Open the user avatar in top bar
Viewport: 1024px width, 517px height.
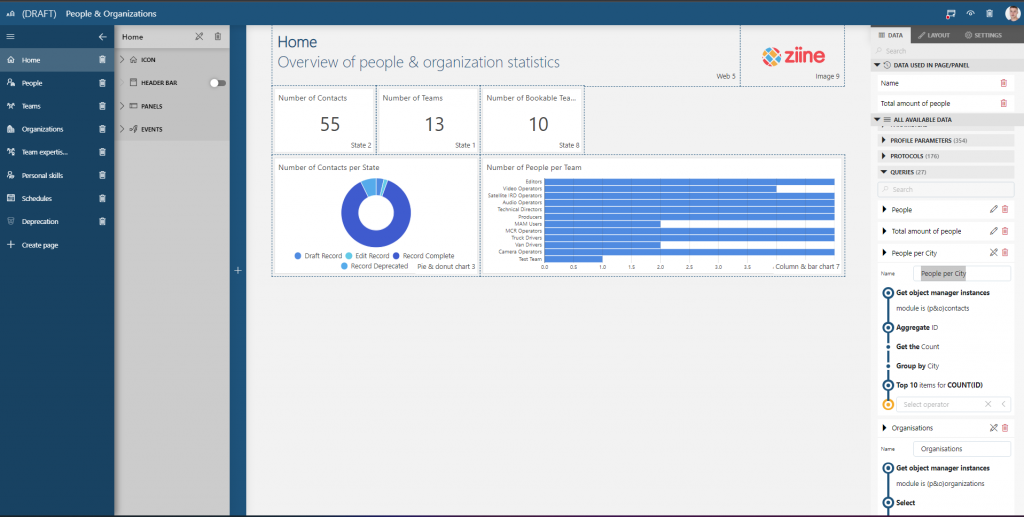tap(1012, 14)
